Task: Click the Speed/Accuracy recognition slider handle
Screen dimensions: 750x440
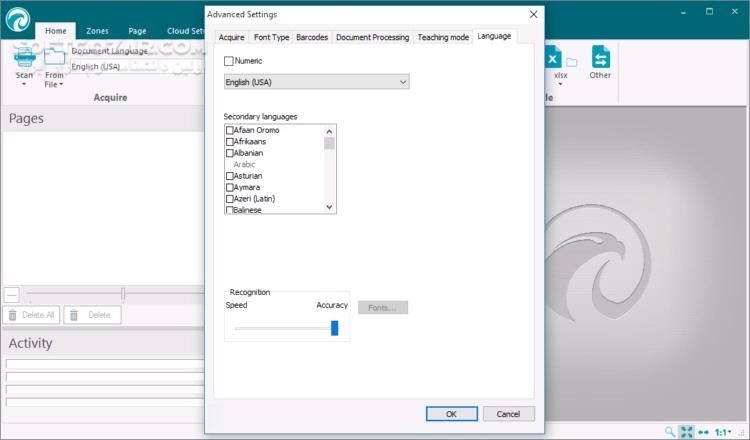Action: pyautogui.click(x=335, y=328)
